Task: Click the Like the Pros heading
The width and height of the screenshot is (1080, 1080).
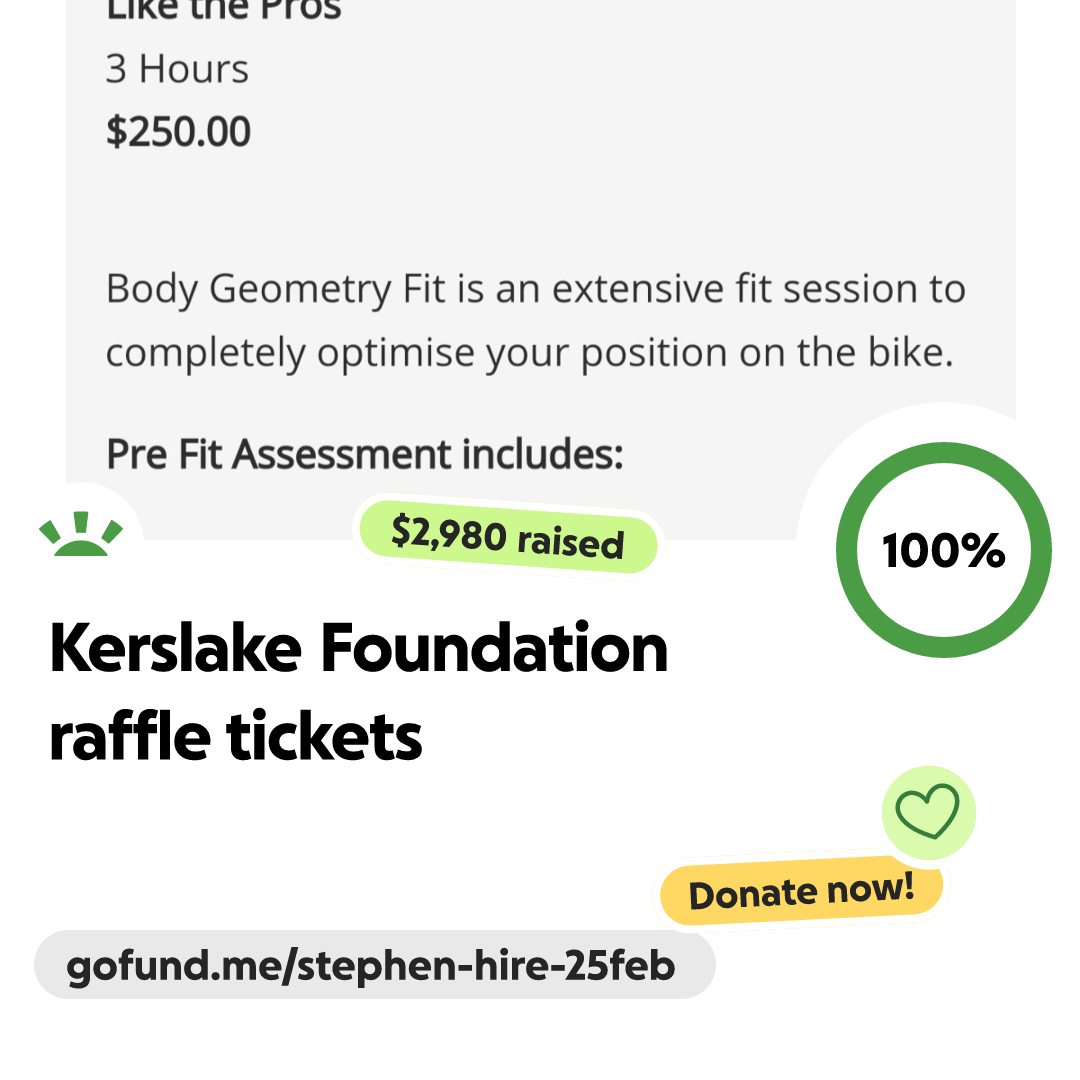Action: [x=223, y=10]
